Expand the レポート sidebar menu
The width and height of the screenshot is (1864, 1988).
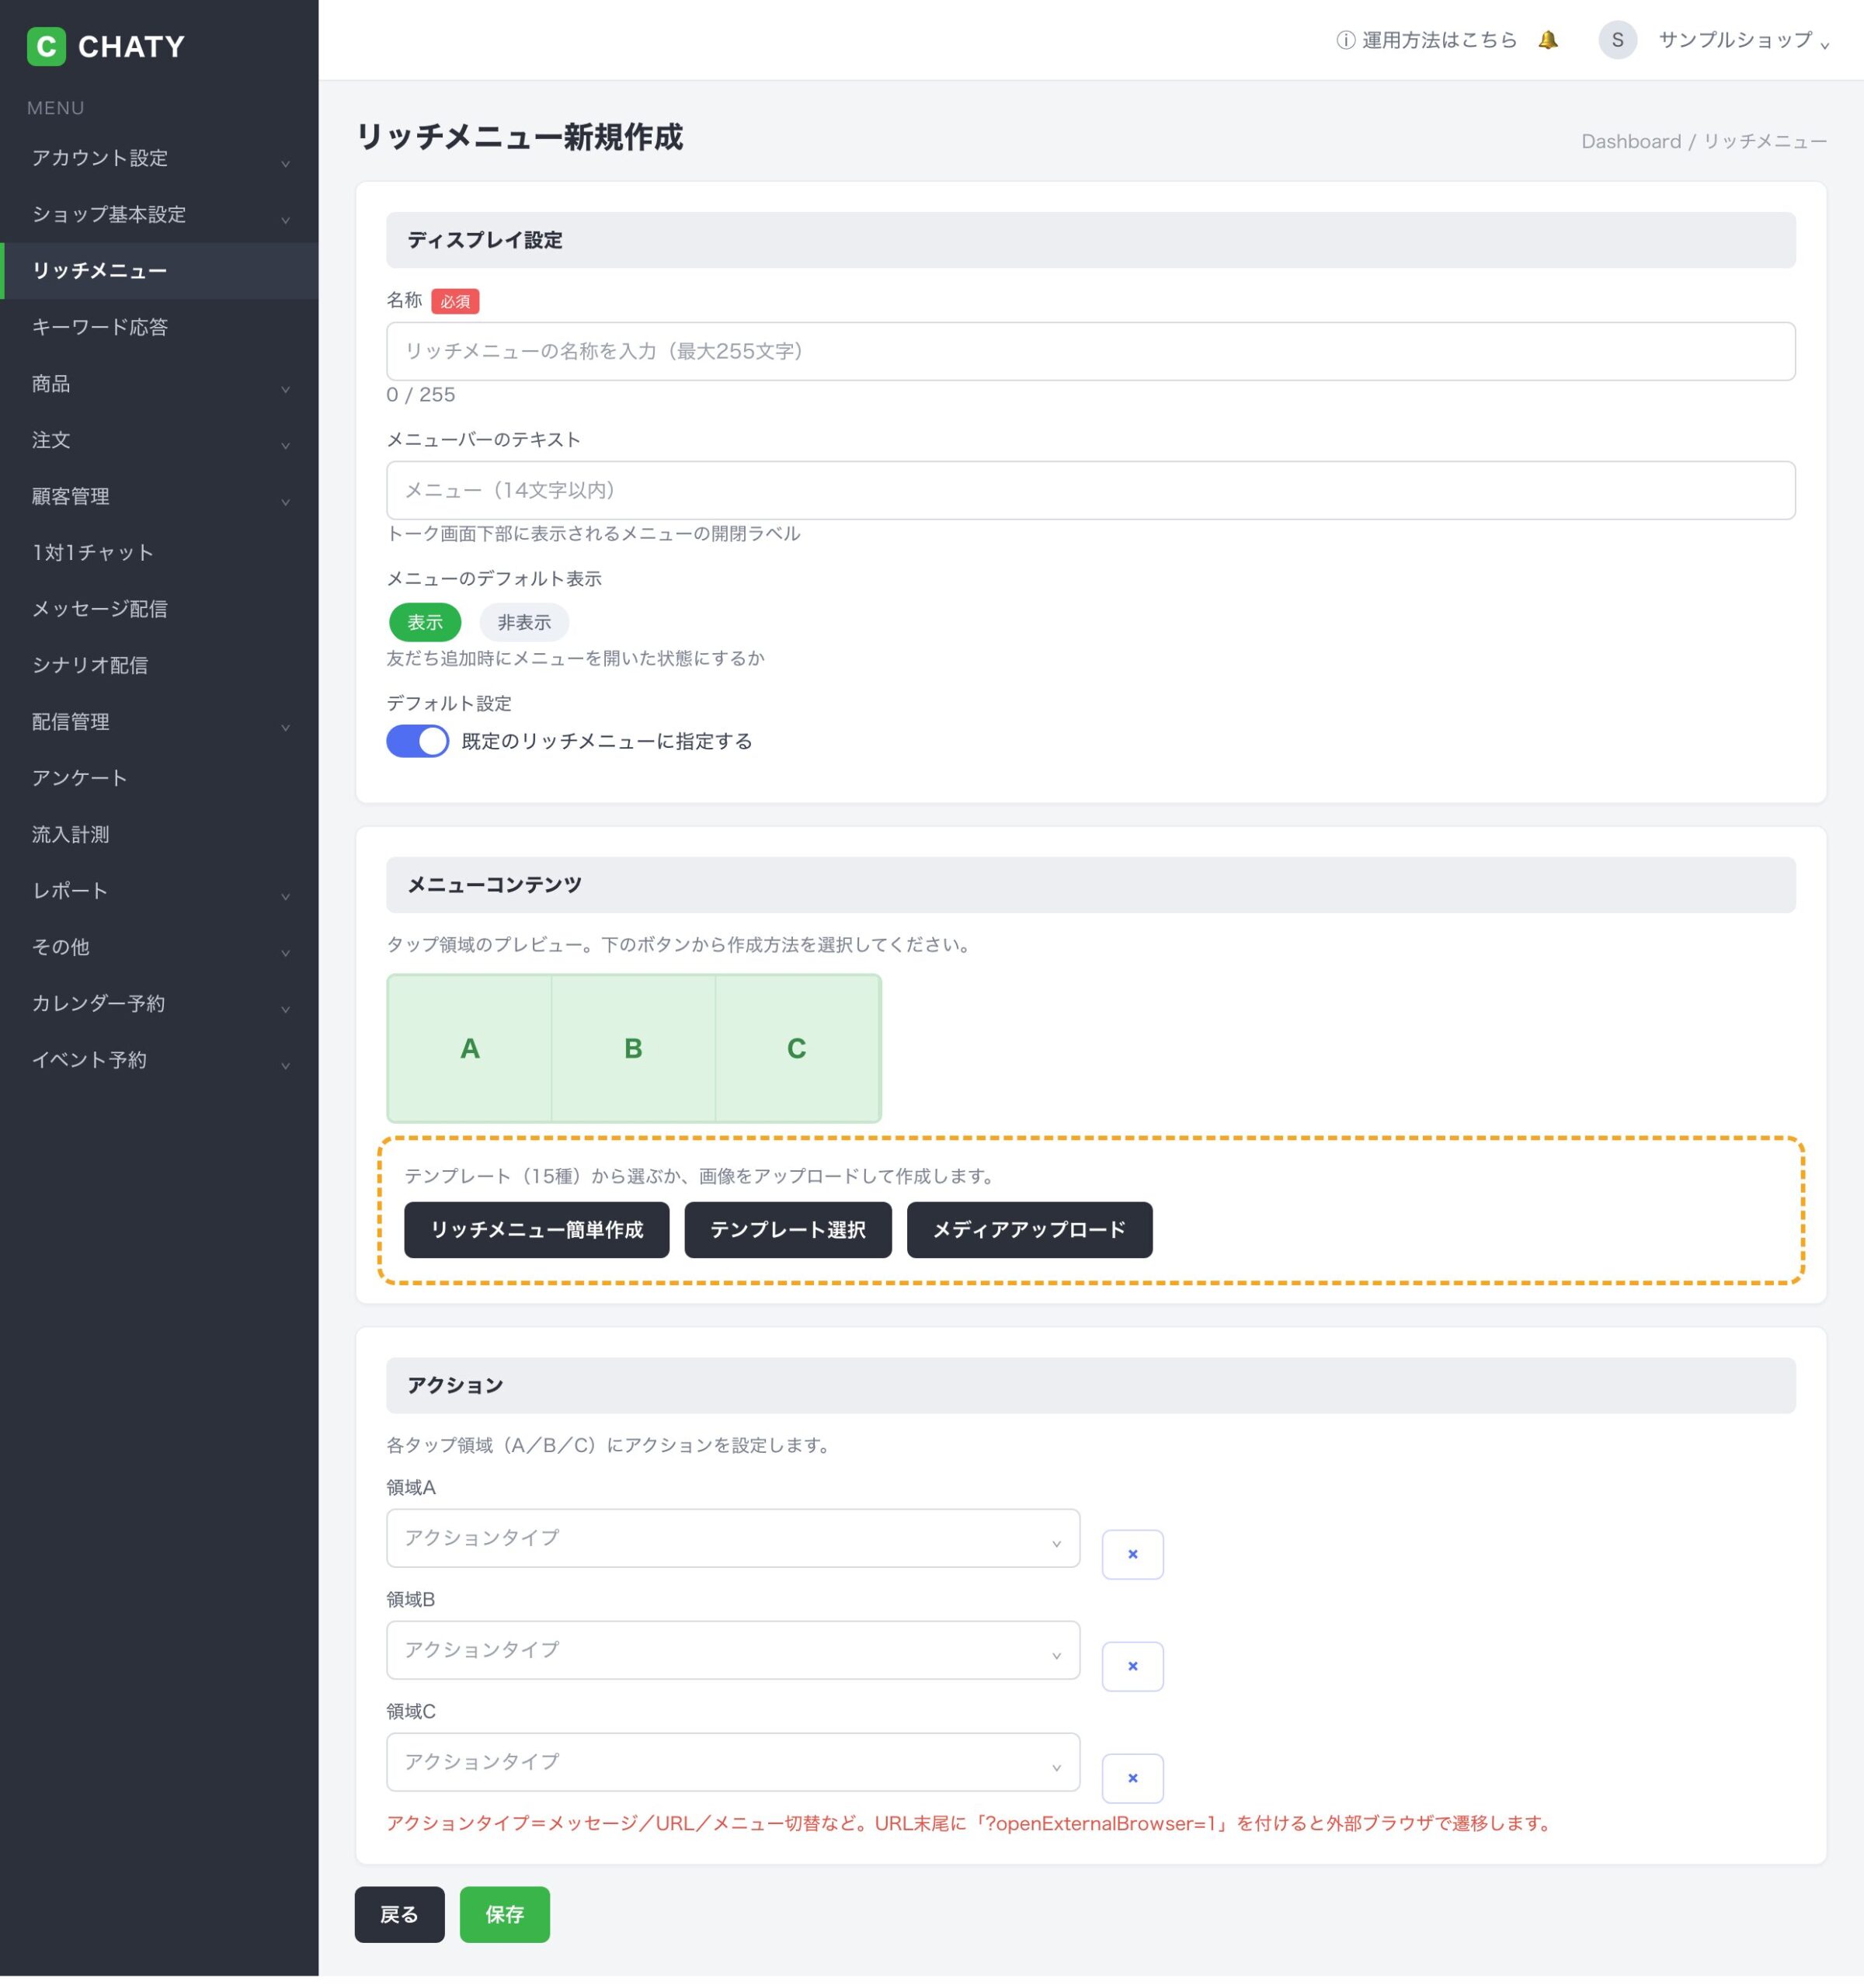160,890
